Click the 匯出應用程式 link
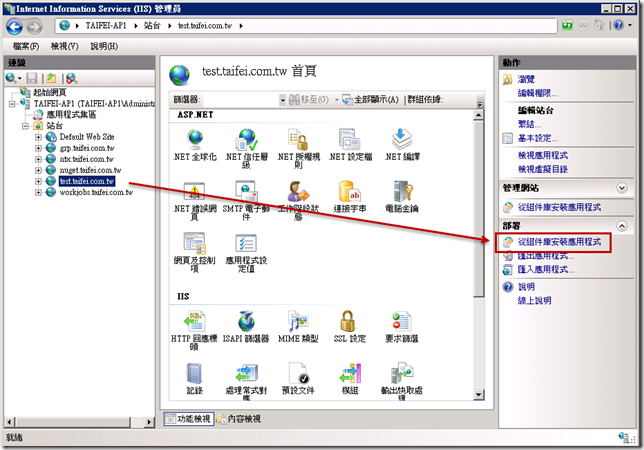The height and width of the screenshot is (450, 644). (x=546, y=256)
